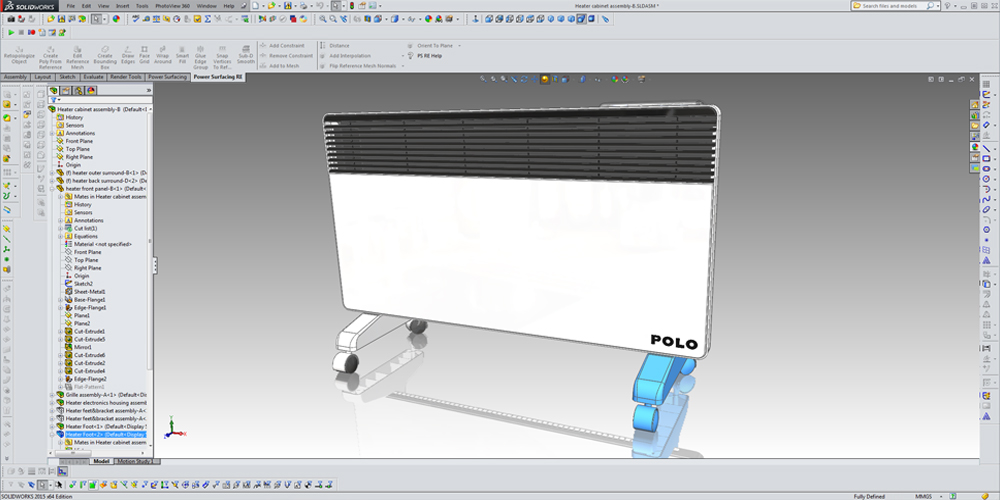The width and height of the screenshot is (1000, 500).
Task: Expand the Base-Flange1 feature node
Action: 61,300
